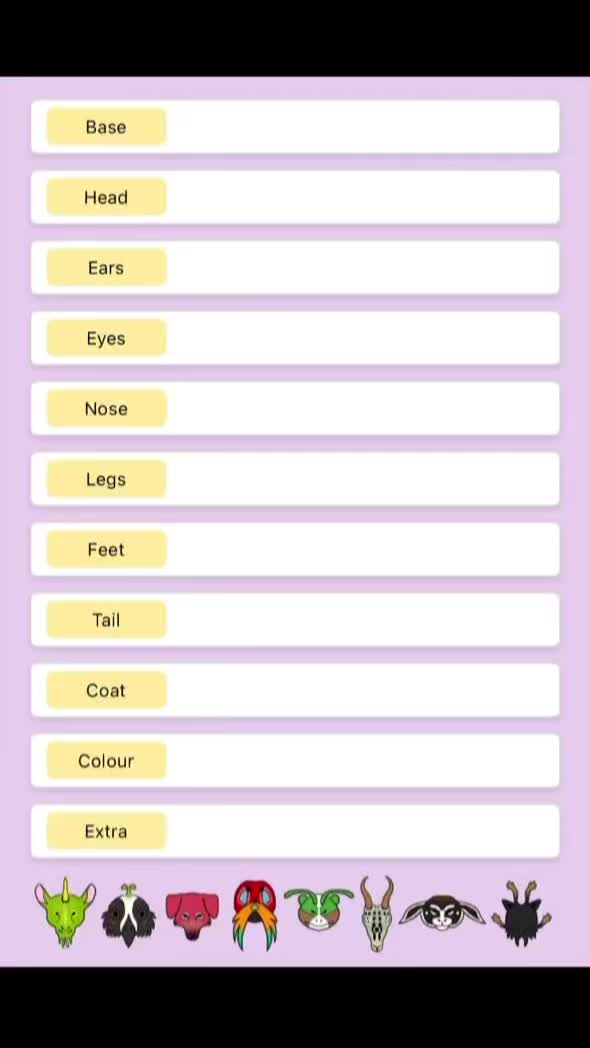Select the Coat label
This screenshot has width=590, height=1048.
(x=106, y=690)
